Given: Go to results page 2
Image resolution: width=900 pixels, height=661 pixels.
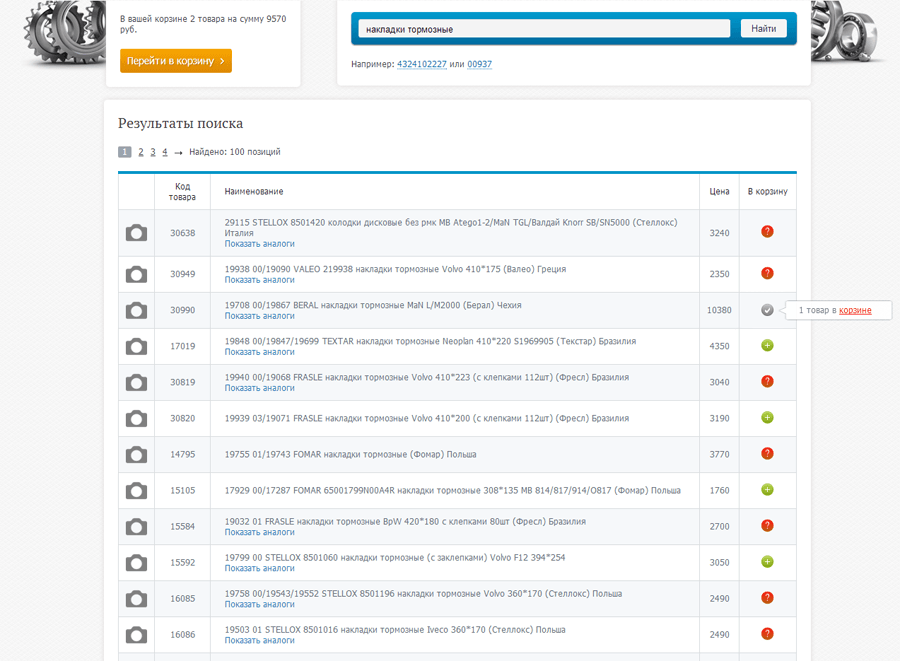Looking at the screenshot, I should point(141,152).
